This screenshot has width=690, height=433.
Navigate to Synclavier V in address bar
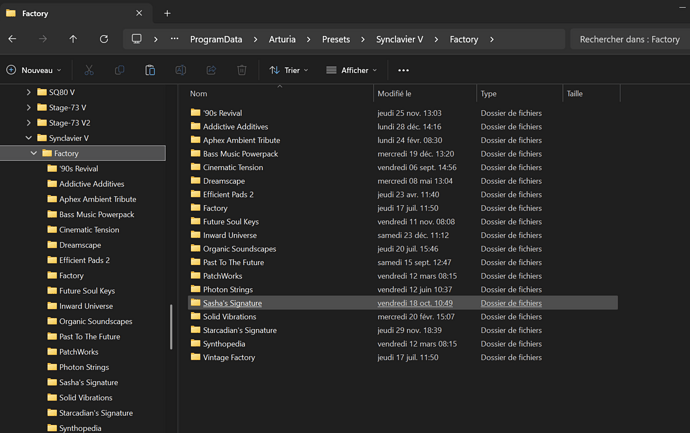400,39
